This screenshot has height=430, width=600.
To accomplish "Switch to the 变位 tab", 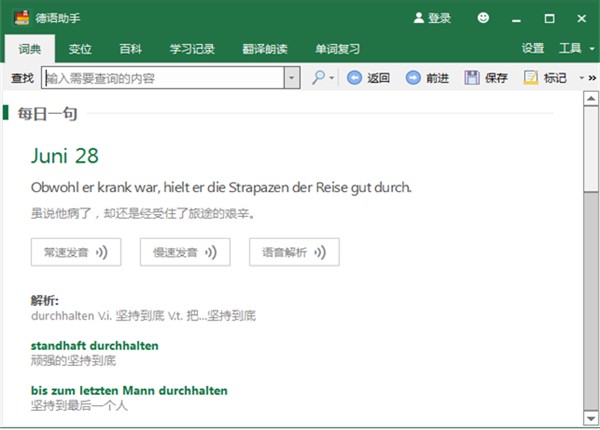I will (x=80, y=48).
